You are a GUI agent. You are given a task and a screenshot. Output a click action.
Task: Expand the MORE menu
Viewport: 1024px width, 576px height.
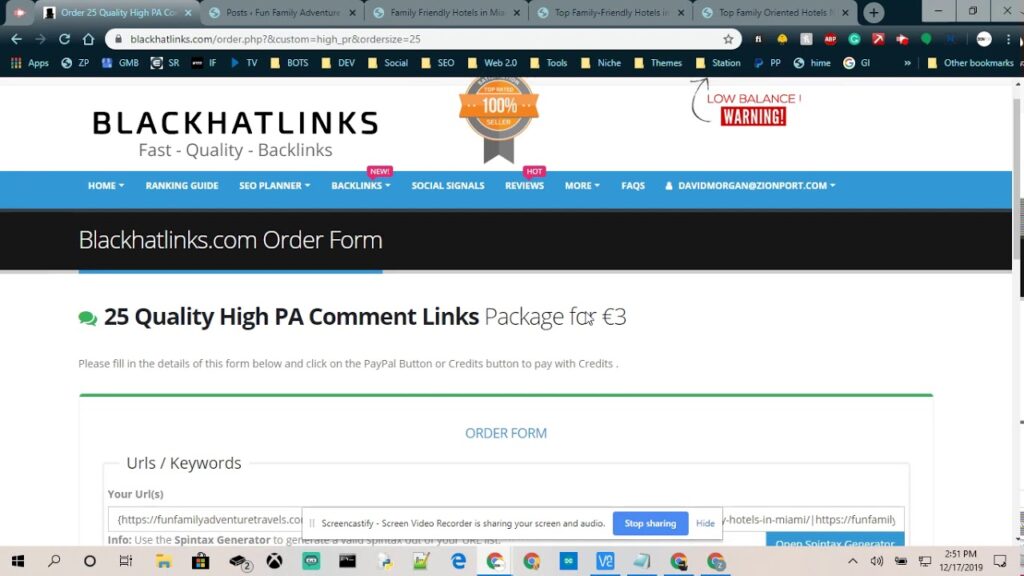click(582, 185)
